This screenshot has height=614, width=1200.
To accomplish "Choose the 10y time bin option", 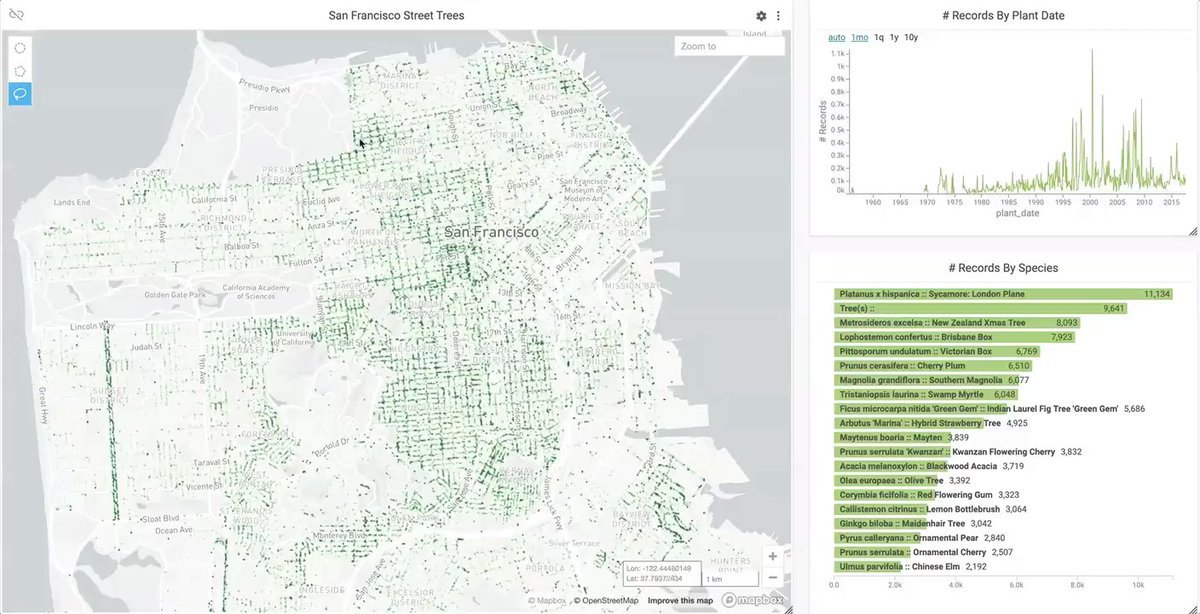I will click(x=911, y=38).
